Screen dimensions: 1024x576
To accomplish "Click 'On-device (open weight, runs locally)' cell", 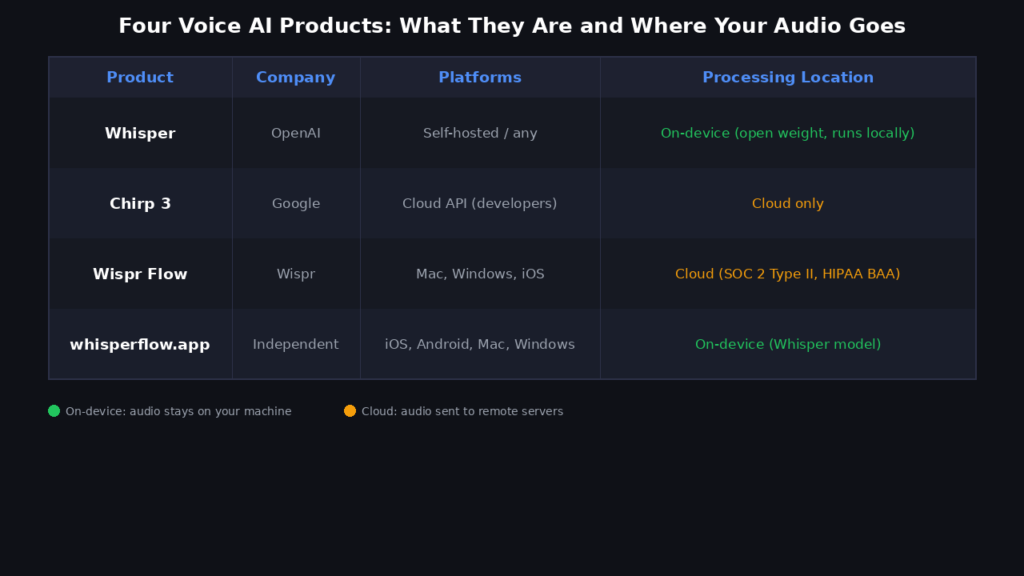I will pos(788,133).
